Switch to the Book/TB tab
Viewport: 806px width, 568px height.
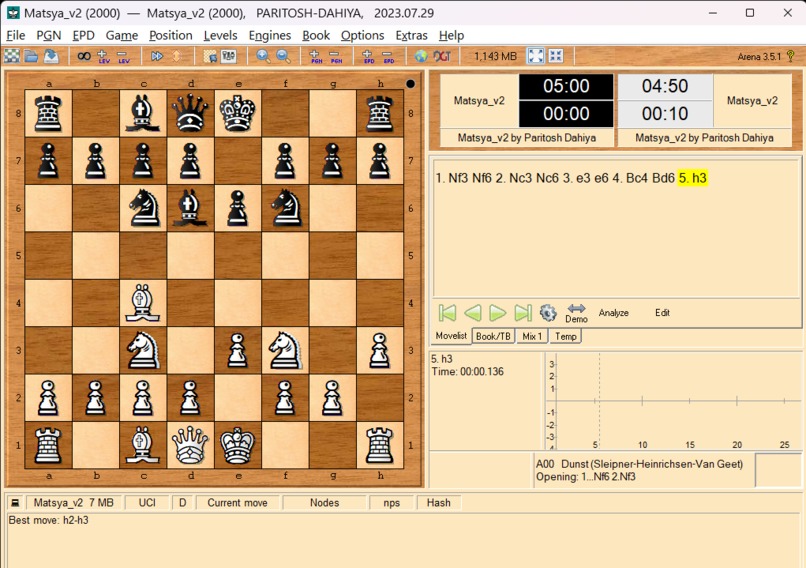pos(493,336)
